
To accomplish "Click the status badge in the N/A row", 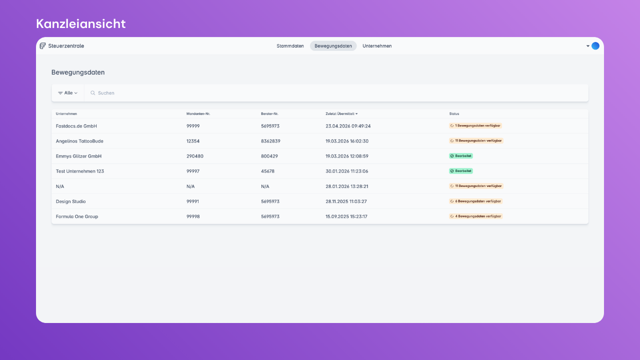I will 476,186.
